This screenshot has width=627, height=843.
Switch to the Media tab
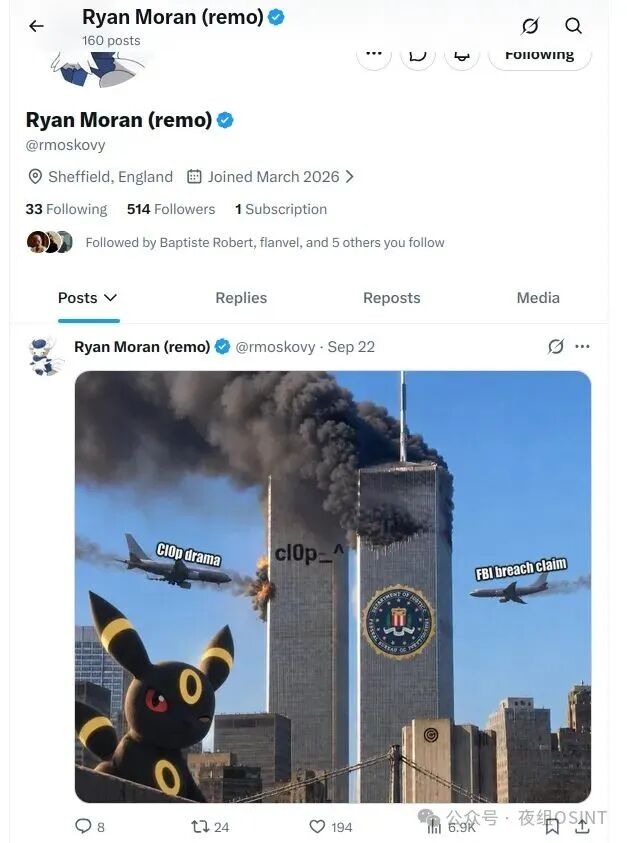tap(538, 298)
